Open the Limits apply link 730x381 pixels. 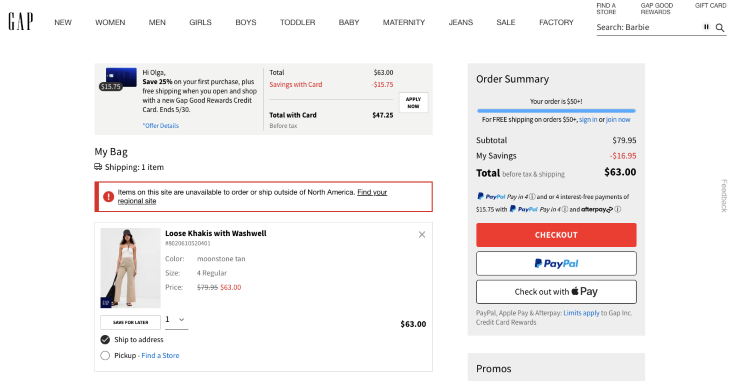pos(581,313)
